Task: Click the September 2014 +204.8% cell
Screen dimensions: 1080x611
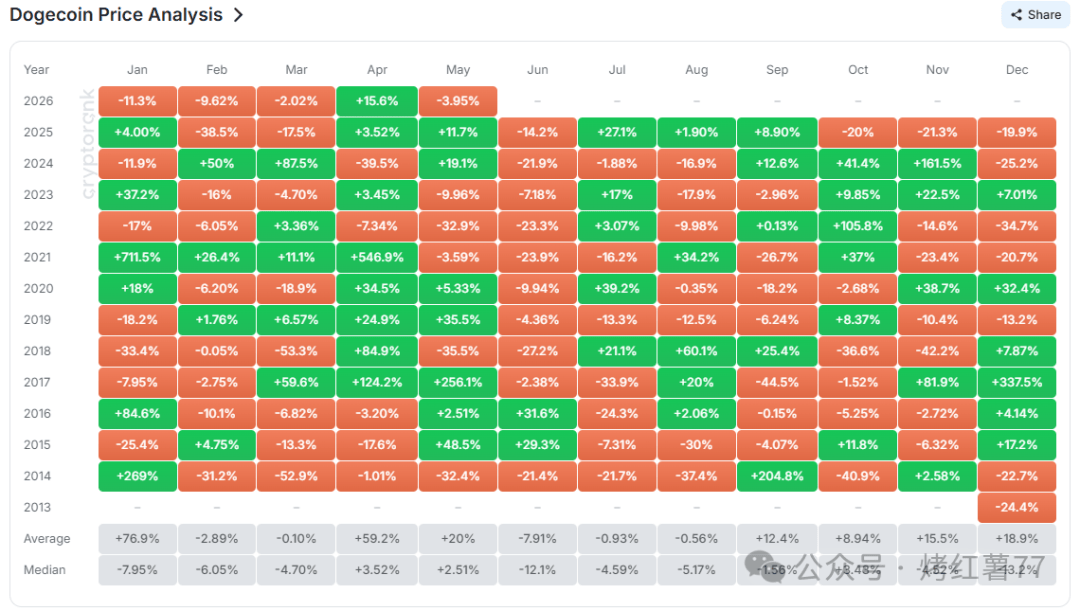Action: [x=777, y=476]
